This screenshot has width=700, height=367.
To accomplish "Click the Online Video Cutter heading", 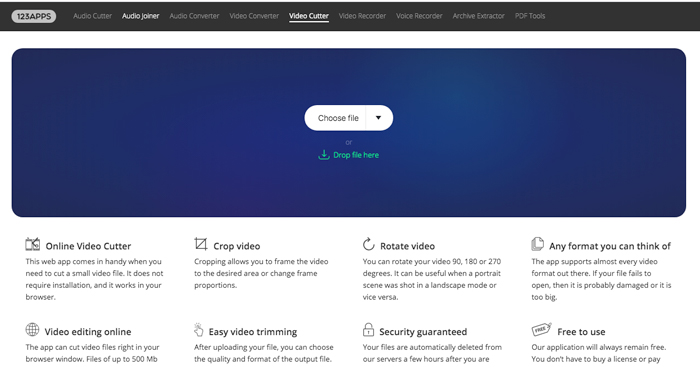I will pyautogui.click(x=88, y=246).
